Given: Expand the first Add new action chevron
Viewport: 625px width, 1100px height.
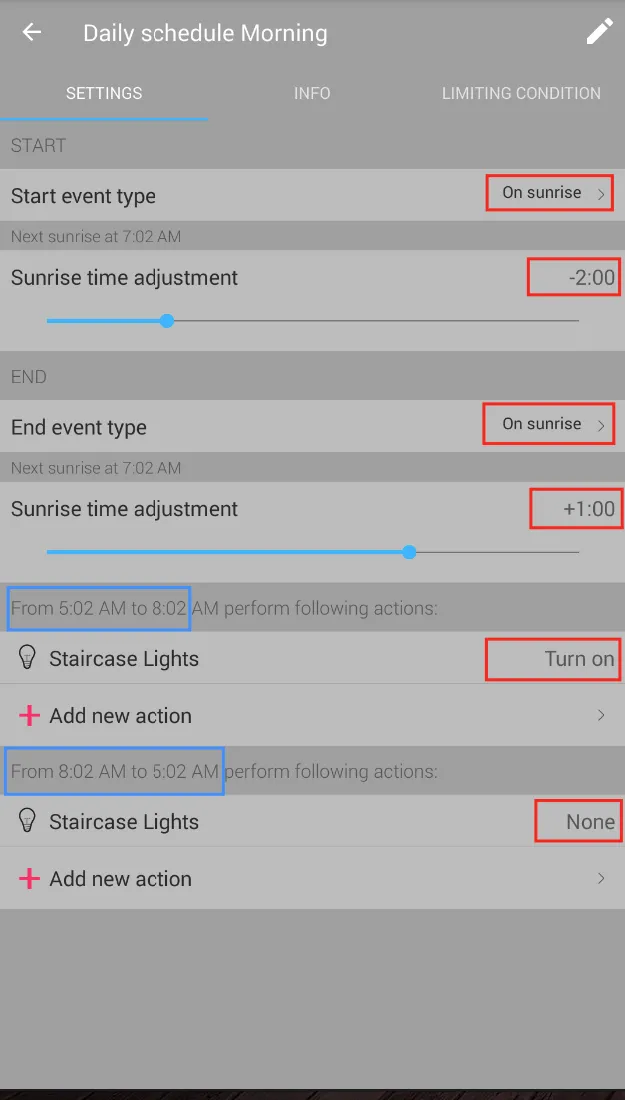Looking at the screenshot, I should (601, 715).
